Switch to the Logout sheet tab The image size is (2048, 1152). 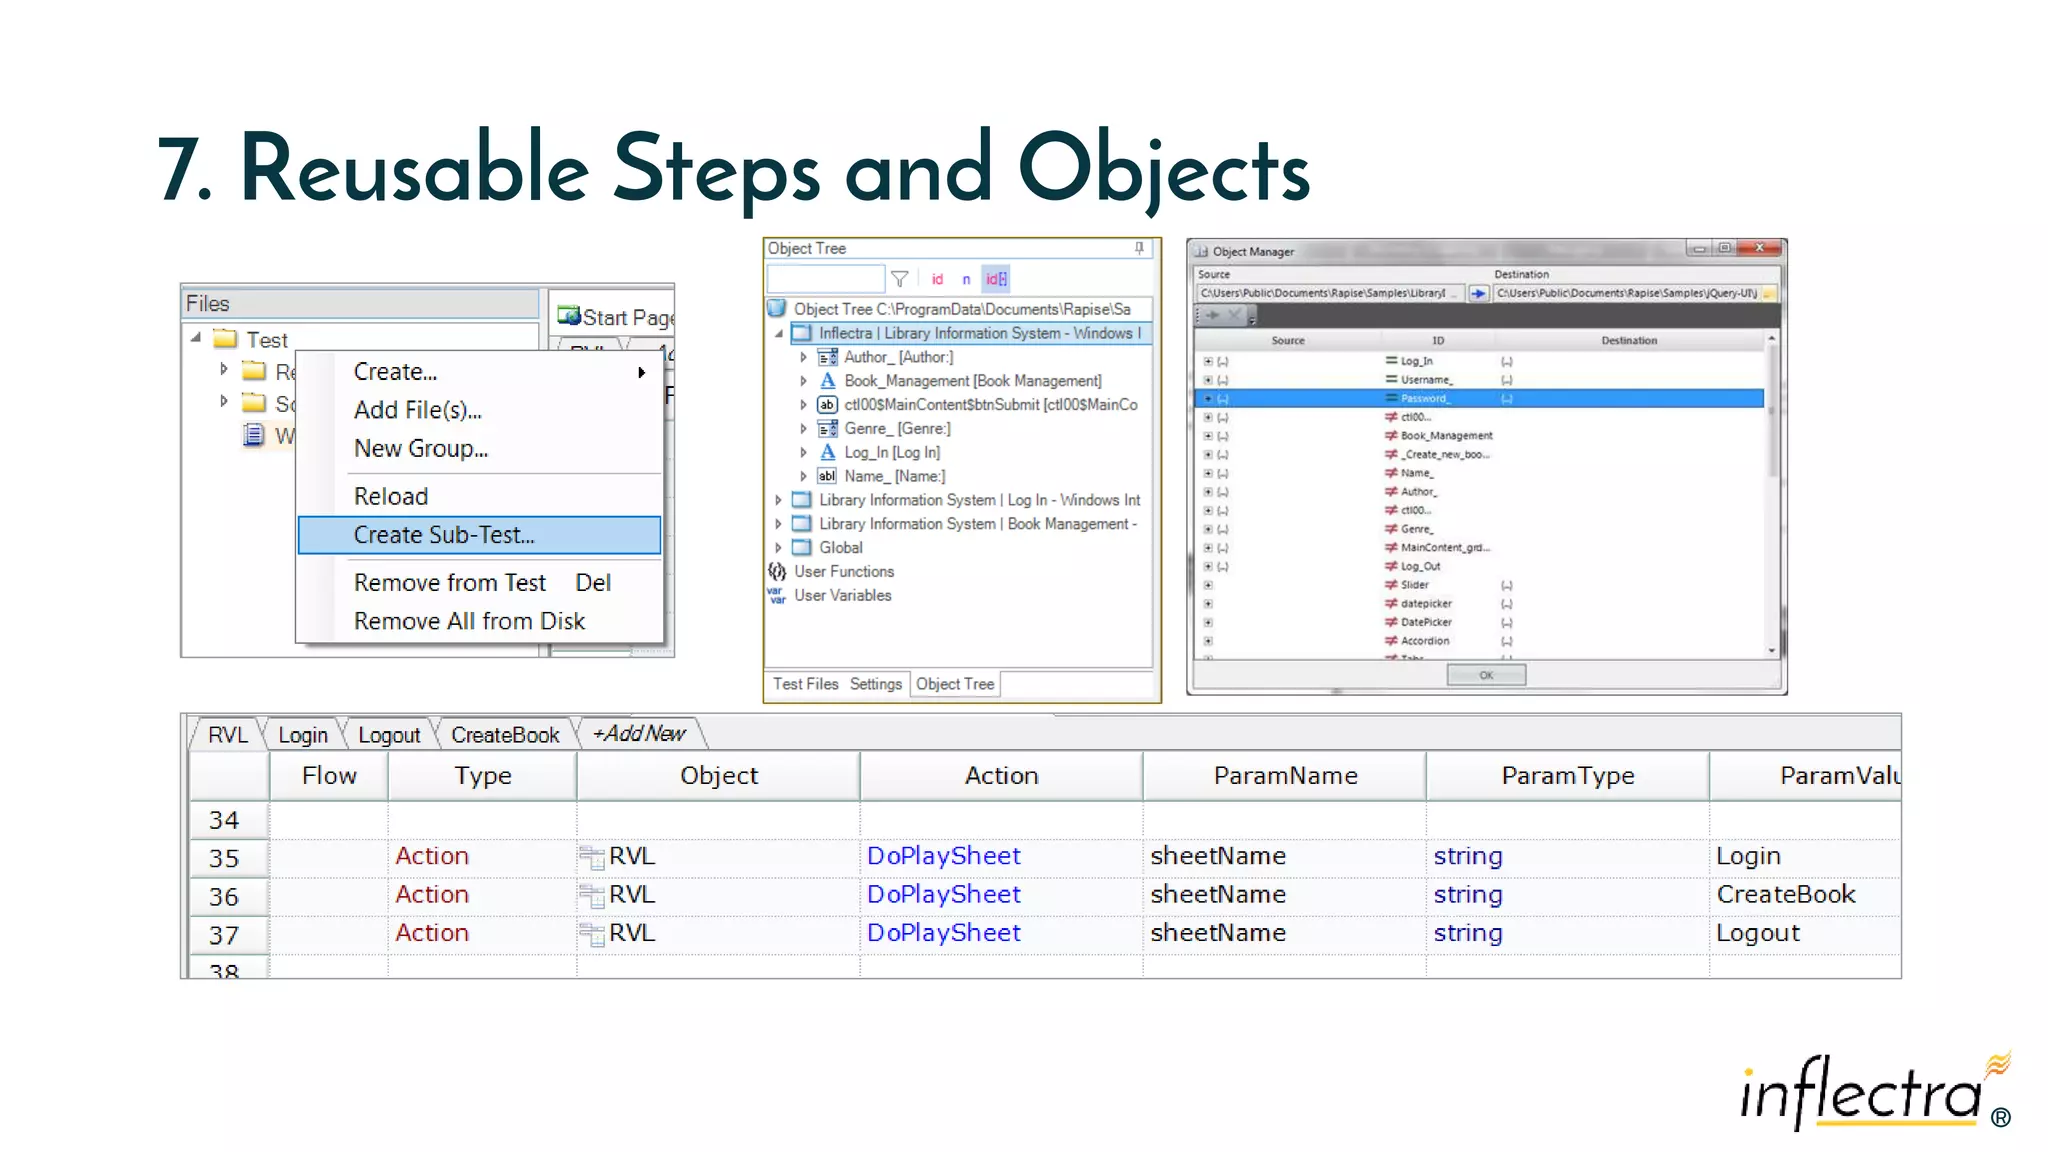389,735
